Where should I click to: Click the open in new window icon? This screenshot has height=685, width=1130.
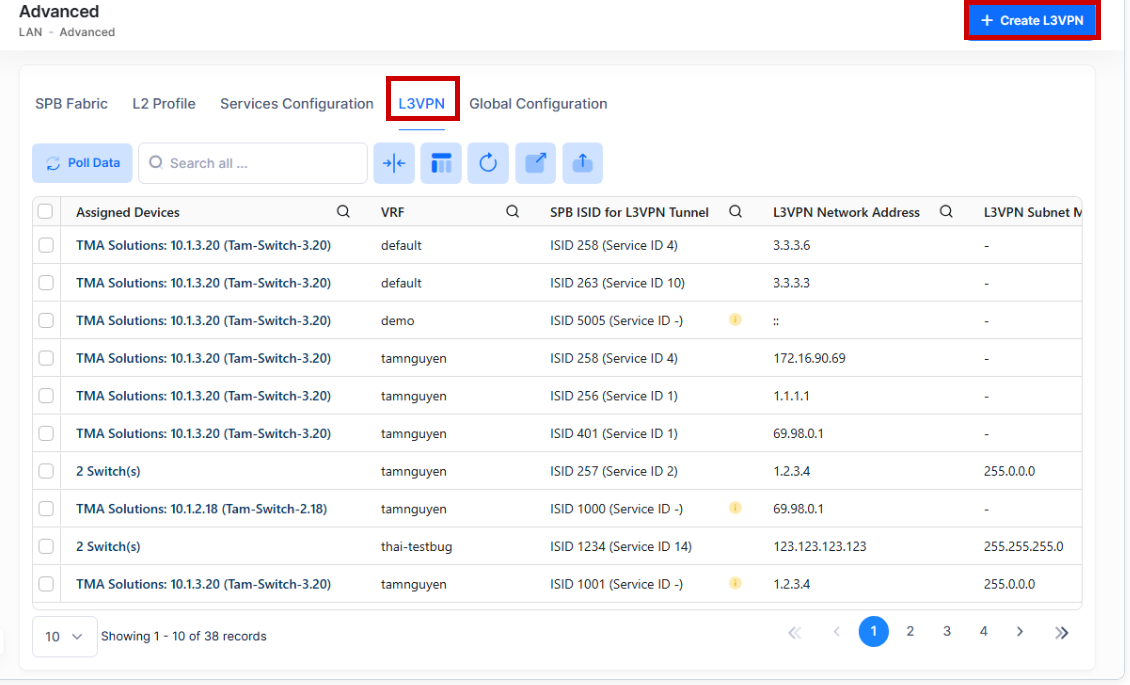point(535,164)
